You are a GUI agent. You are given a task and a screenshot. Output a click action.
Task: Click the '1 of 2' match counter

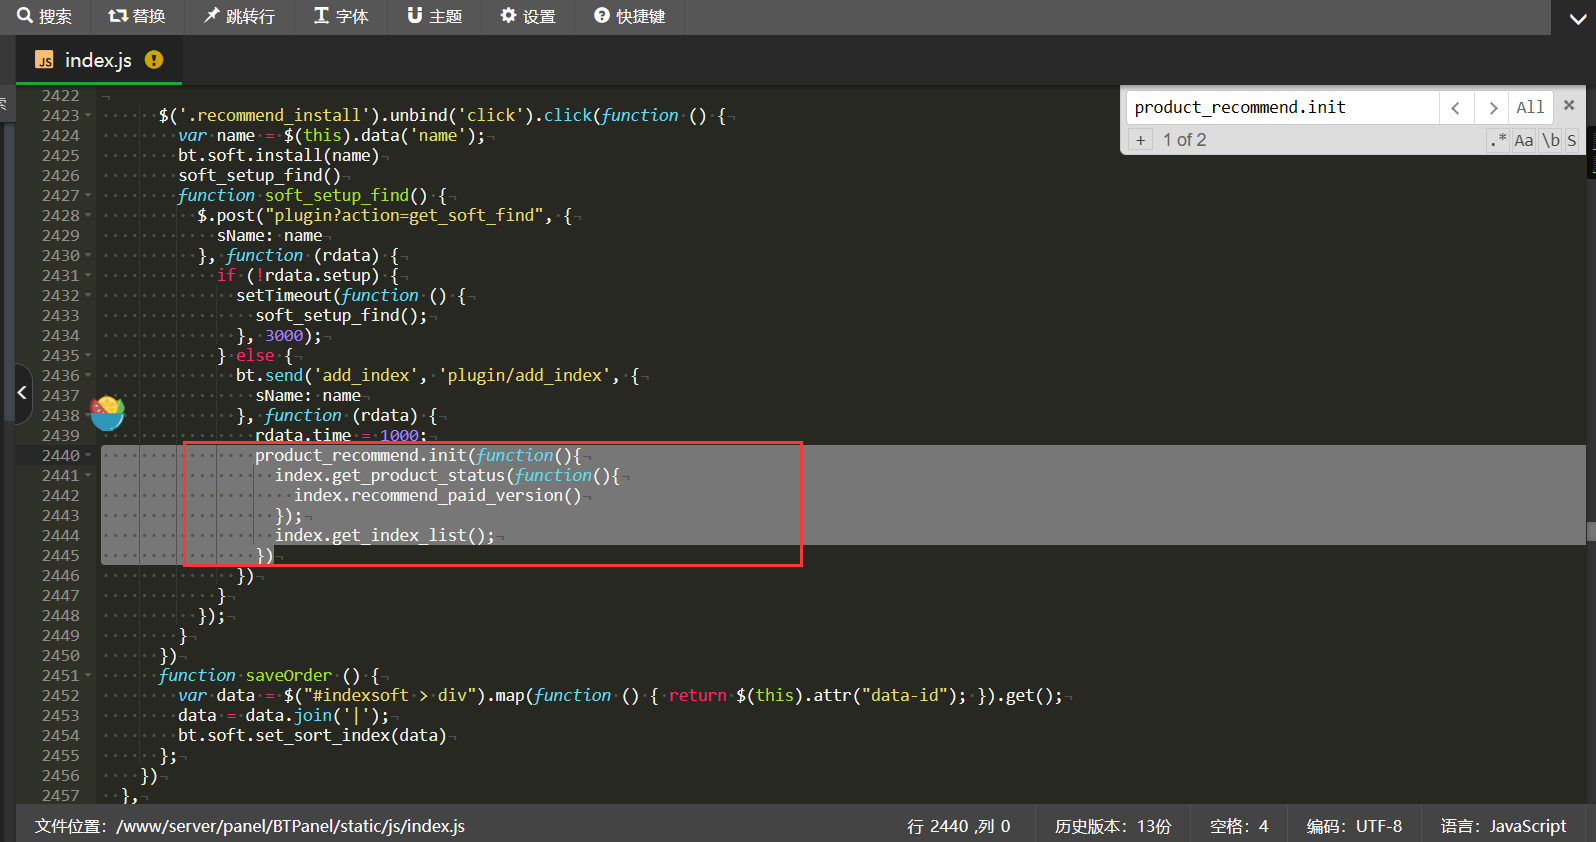(x=1184, y=140)
